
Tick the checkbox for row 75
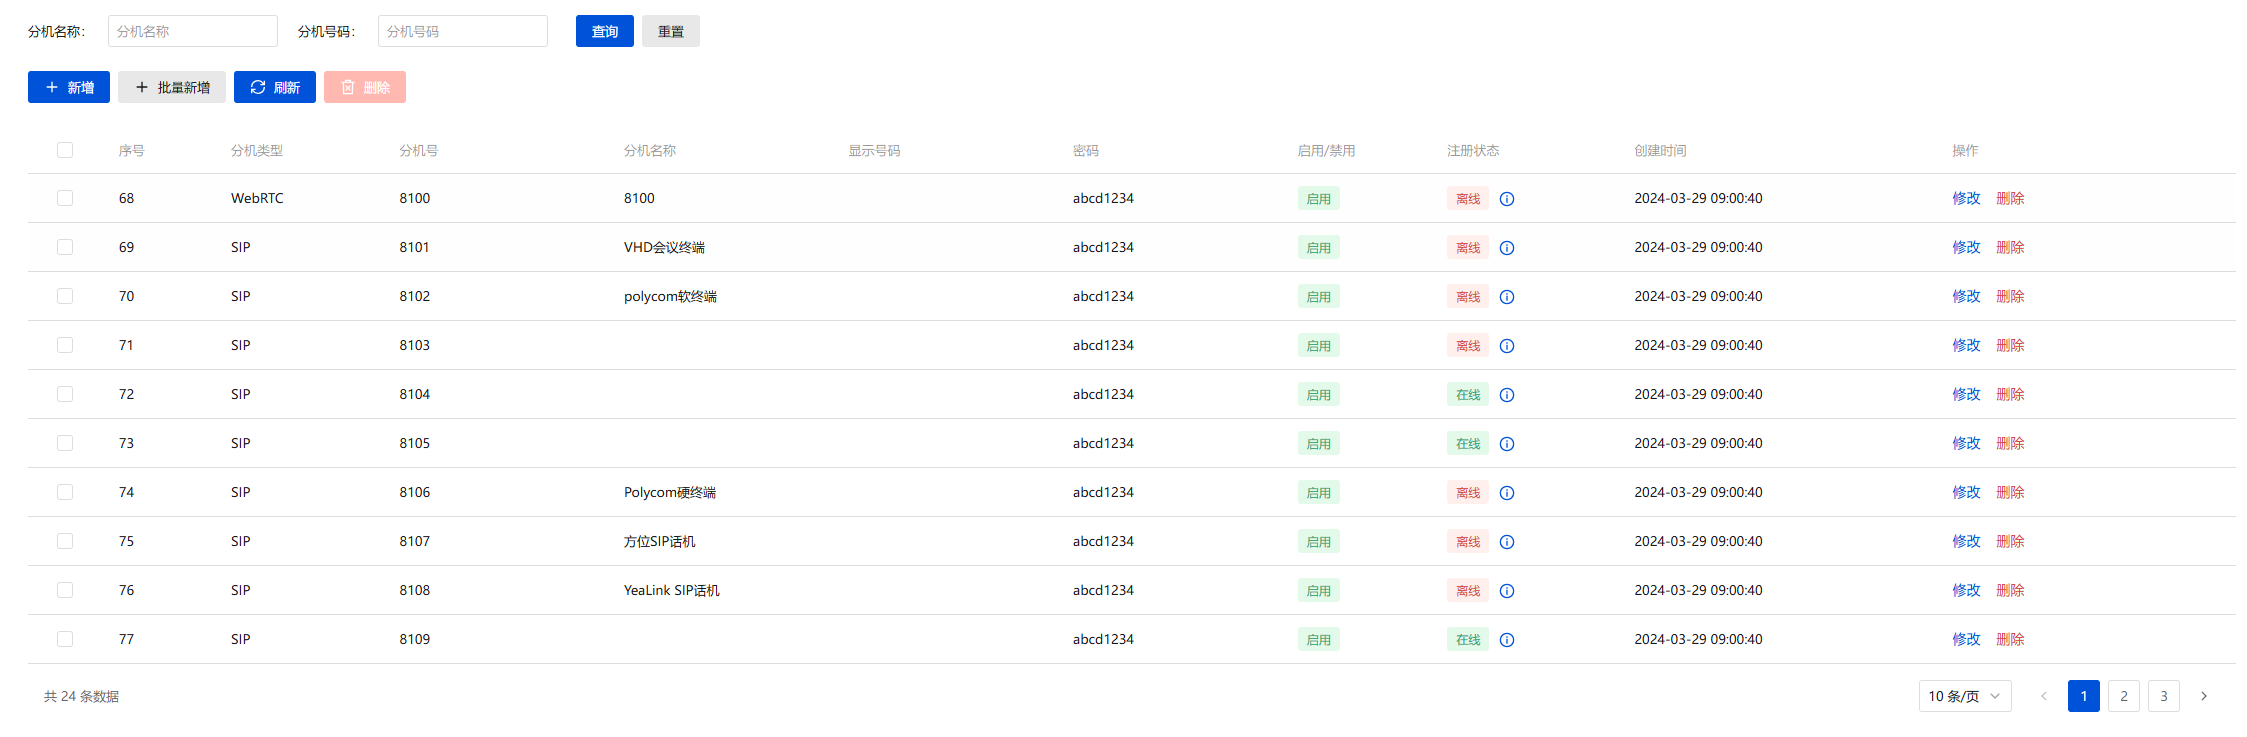tap(65, 541)
